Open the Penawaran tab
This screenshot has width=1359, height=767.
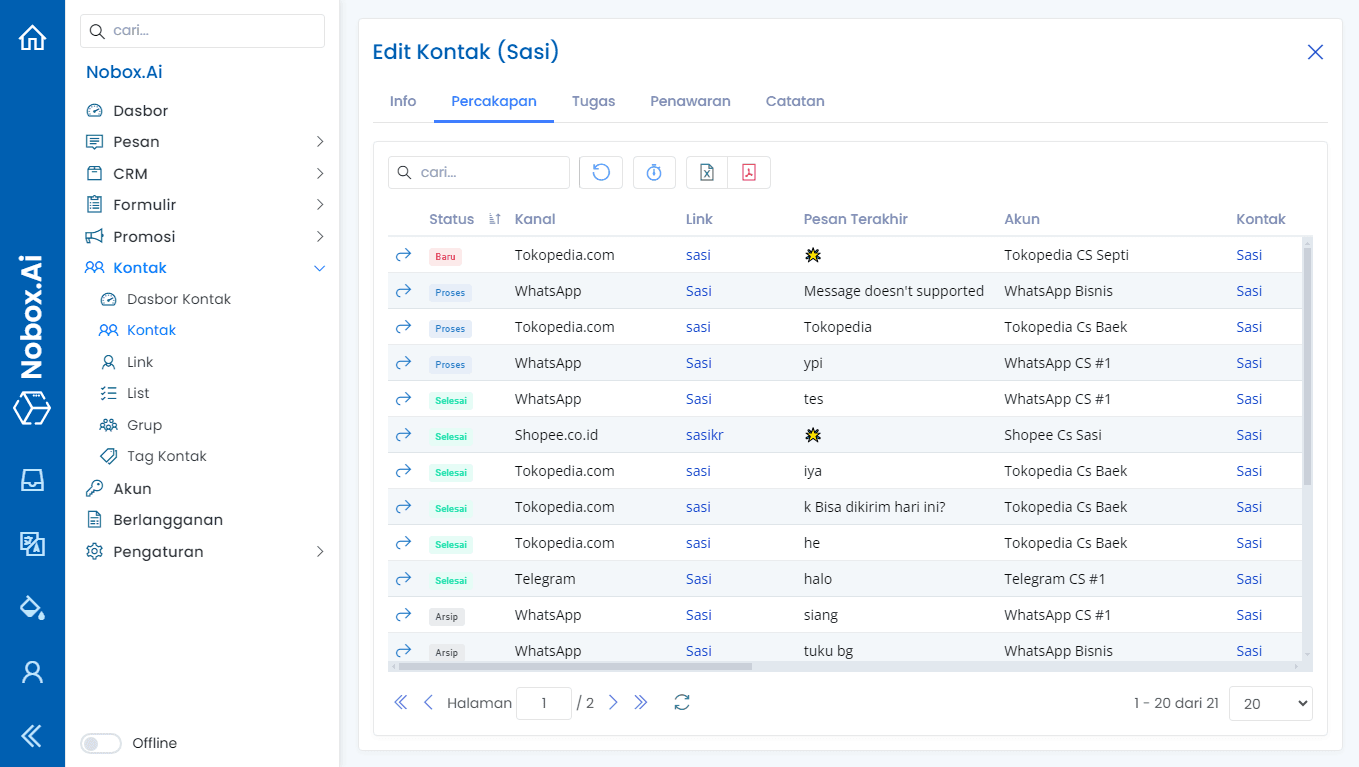[x=690, y=101]
